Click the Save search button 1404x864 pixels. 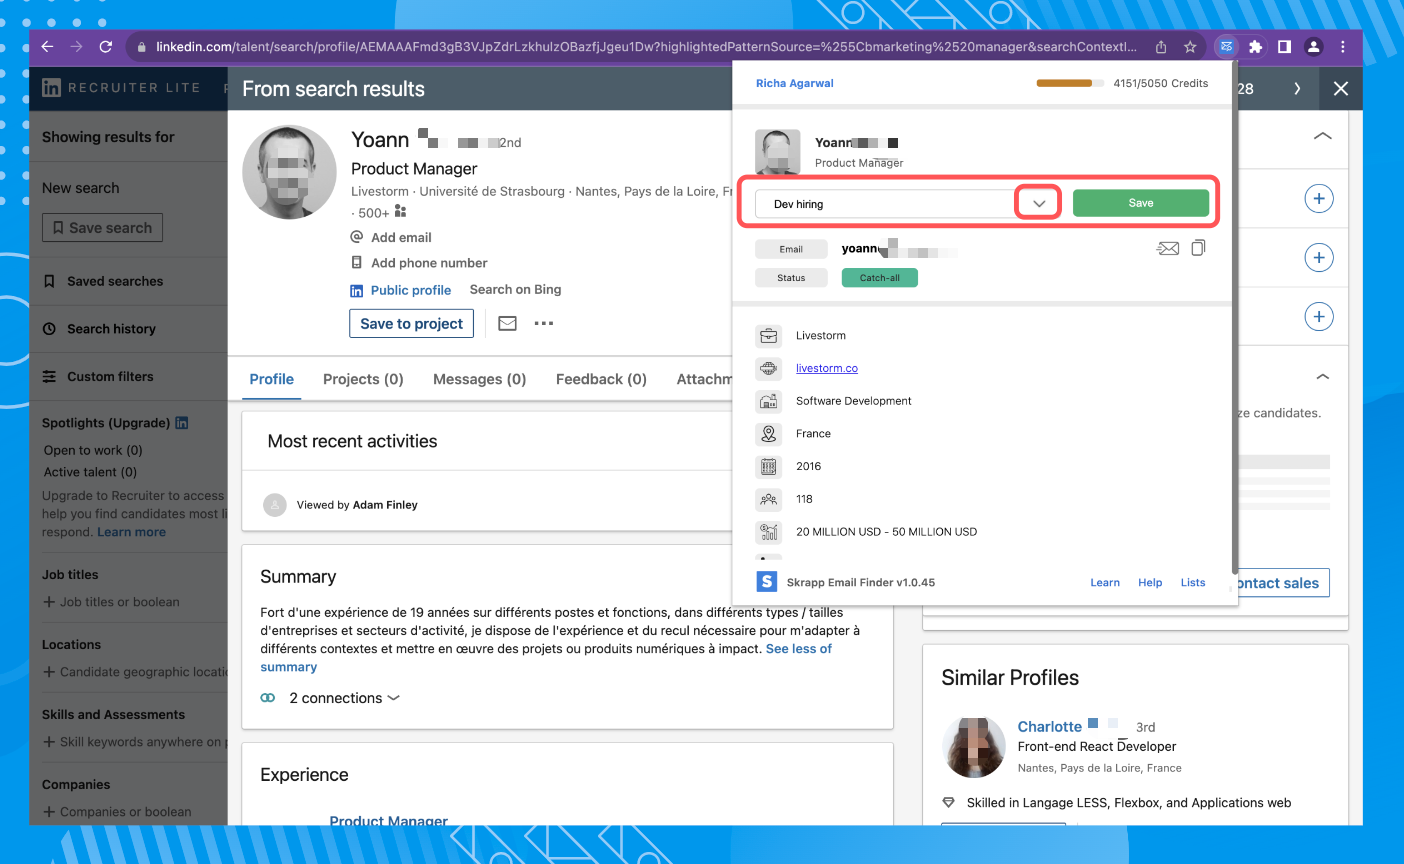102,228
